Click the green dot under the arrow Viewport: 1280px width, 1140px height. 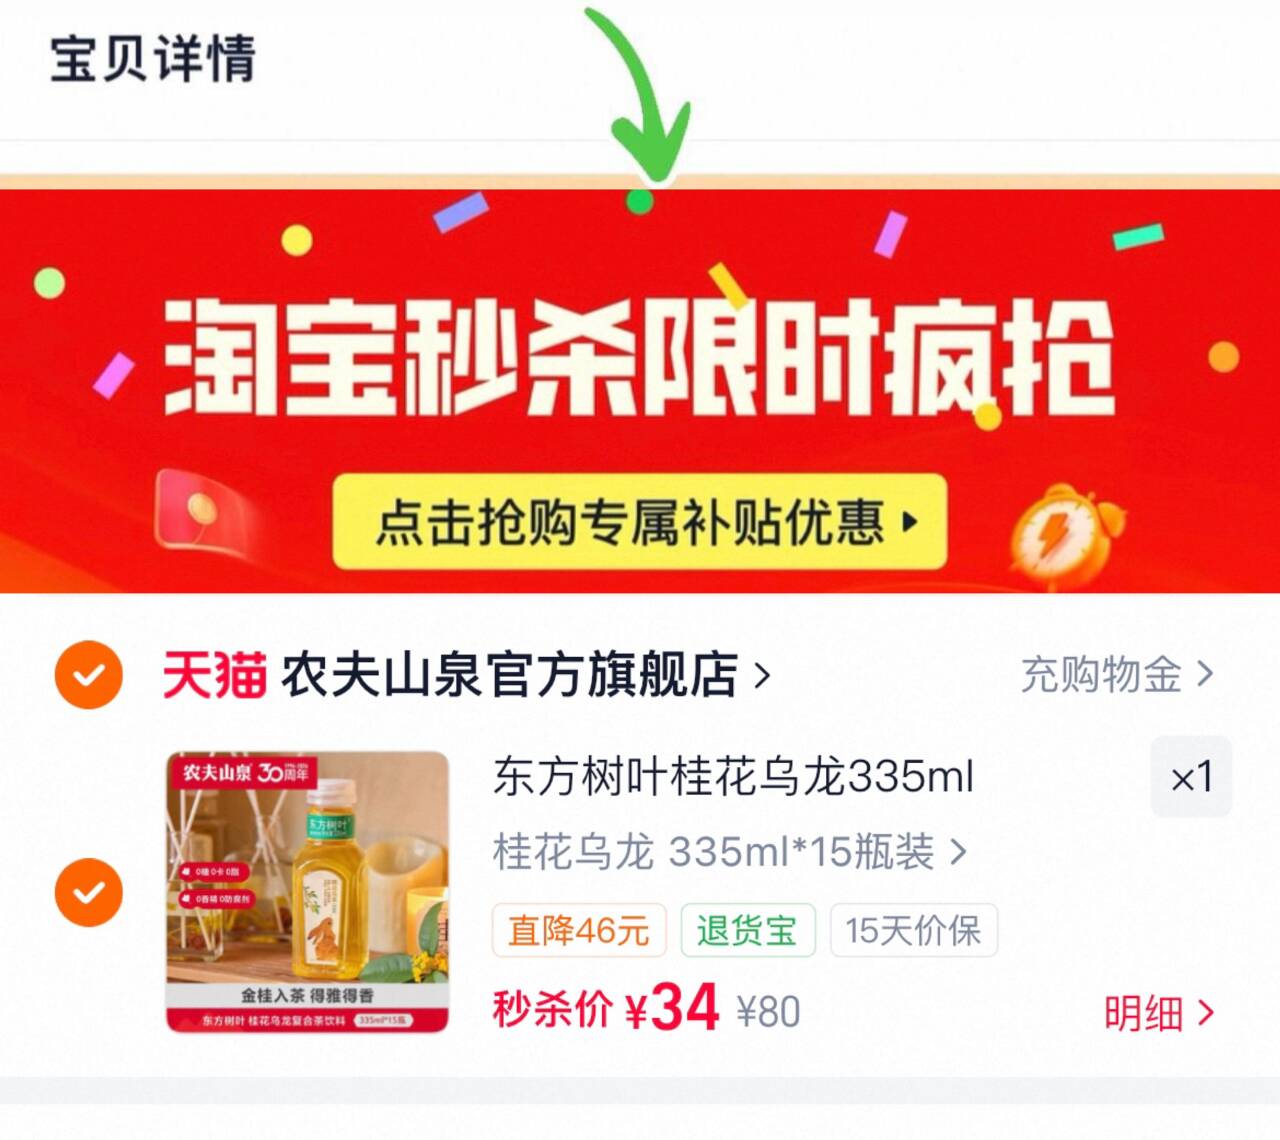click(640, 201)
